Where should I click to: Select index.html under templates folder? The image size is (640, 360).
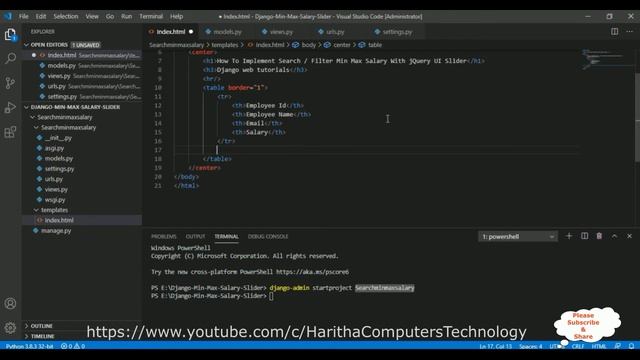tap(82, 220)
